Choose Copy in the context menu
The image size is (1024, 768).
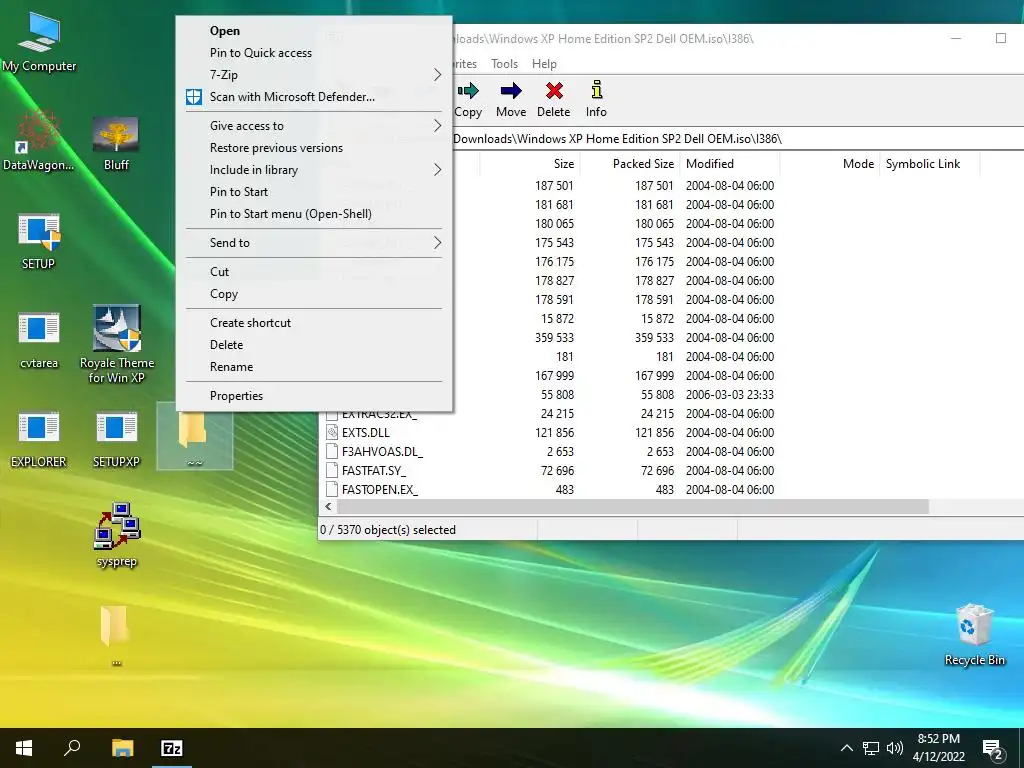pyautogui.click(x=314, y=294)
